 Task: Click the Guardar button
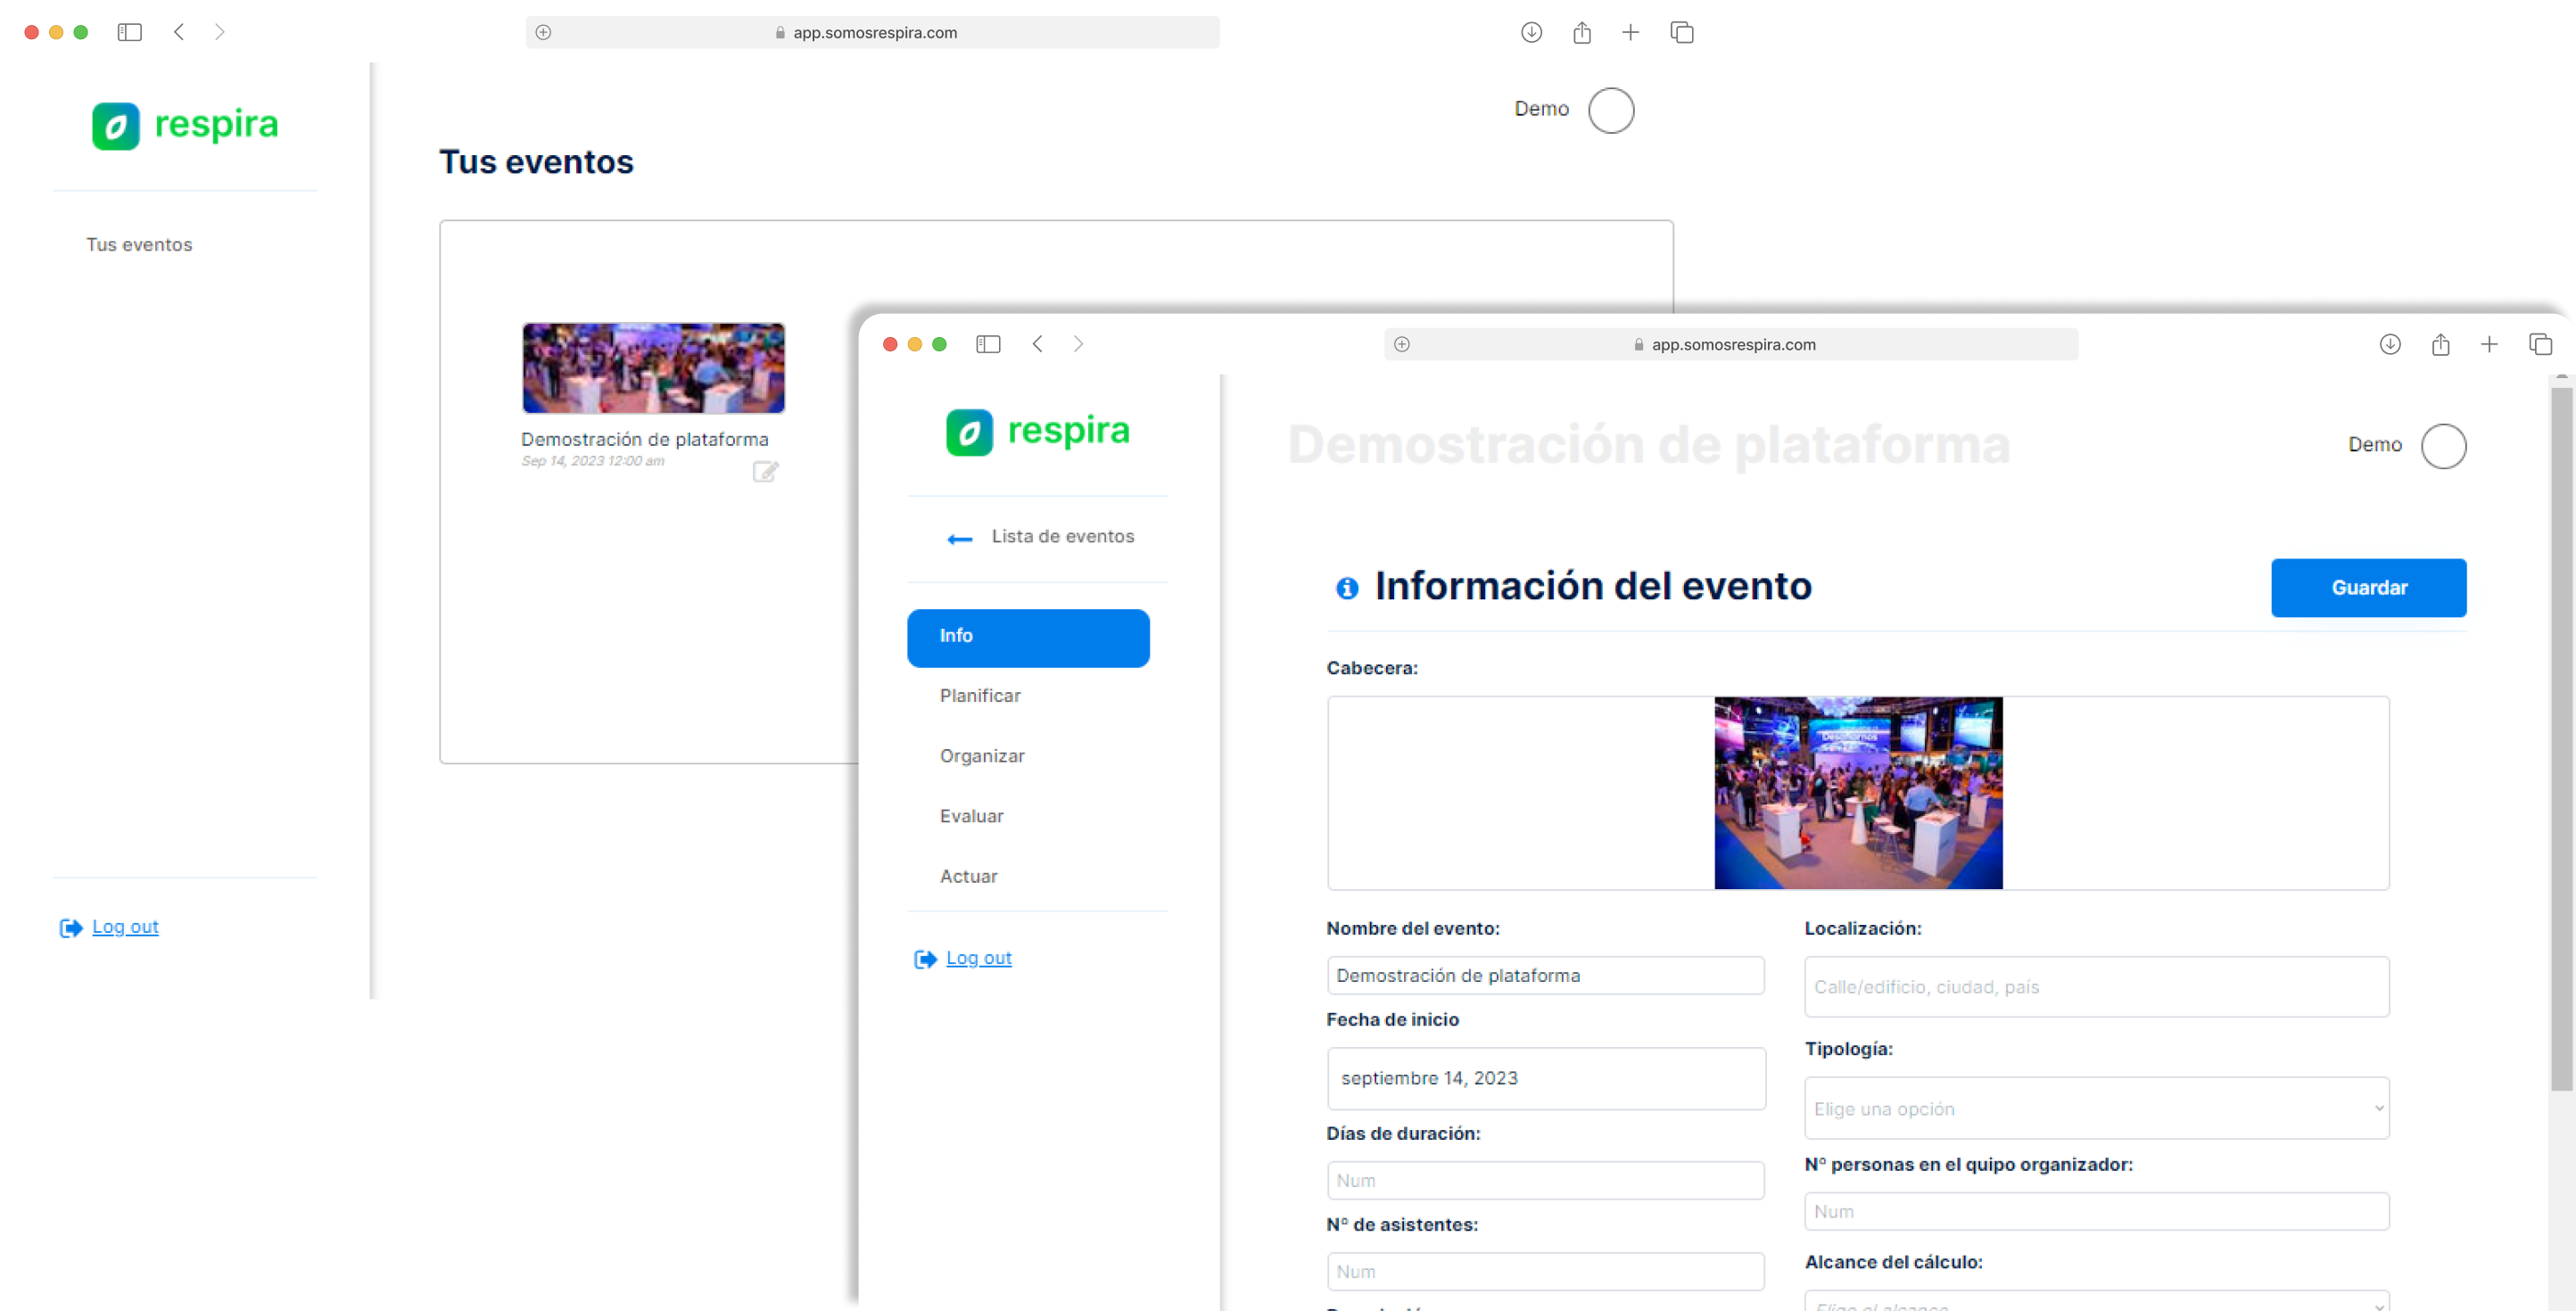pyautogui.click(x=2368, y=587)
